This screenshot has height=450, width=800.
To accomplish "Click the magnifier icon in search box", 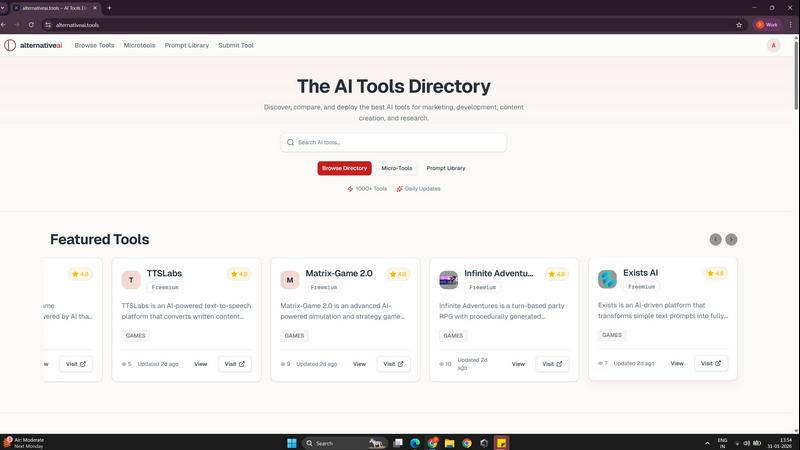I will point(290,142).
